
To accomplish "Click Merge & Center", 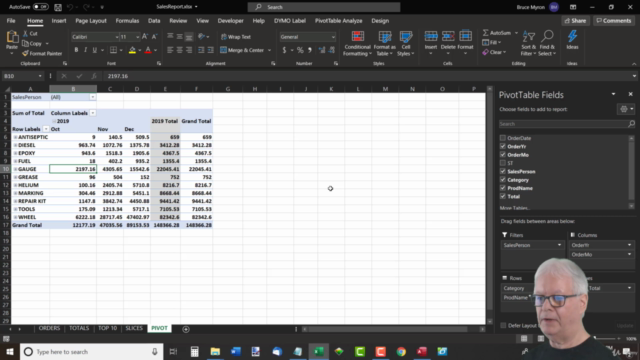I will pyautogui.click(x=242, y=50).
